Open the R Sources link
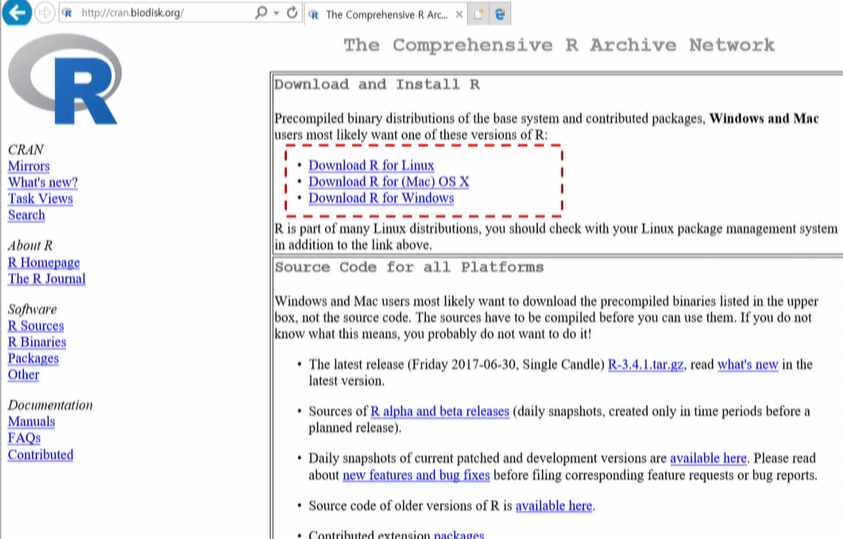Viewport: 843px width, 539px height. 35,326
